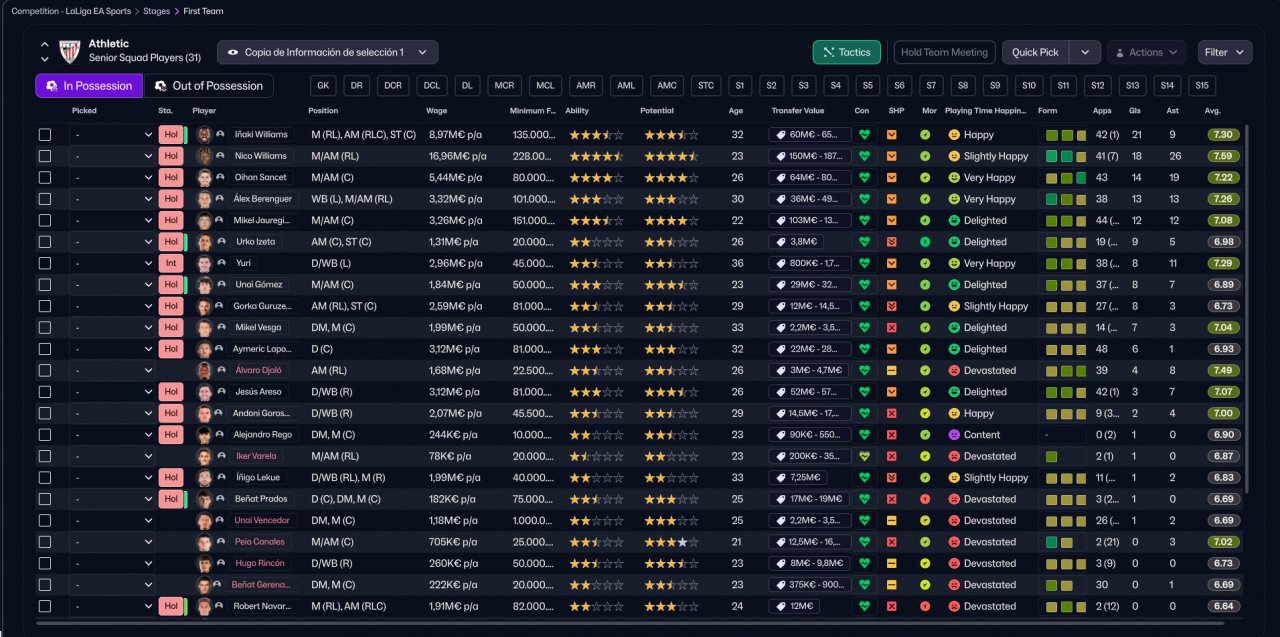Click Iñaki Williams' condition heart icon
This screenshot has width=1280, height=637.
[x=865, y=134]
